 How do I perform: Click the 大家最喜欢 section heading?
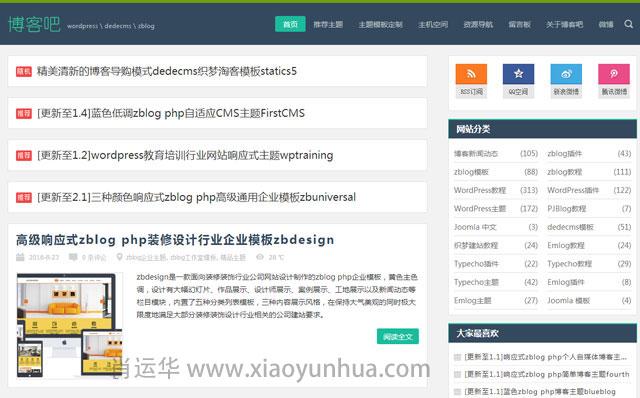[x=477, y=334]
